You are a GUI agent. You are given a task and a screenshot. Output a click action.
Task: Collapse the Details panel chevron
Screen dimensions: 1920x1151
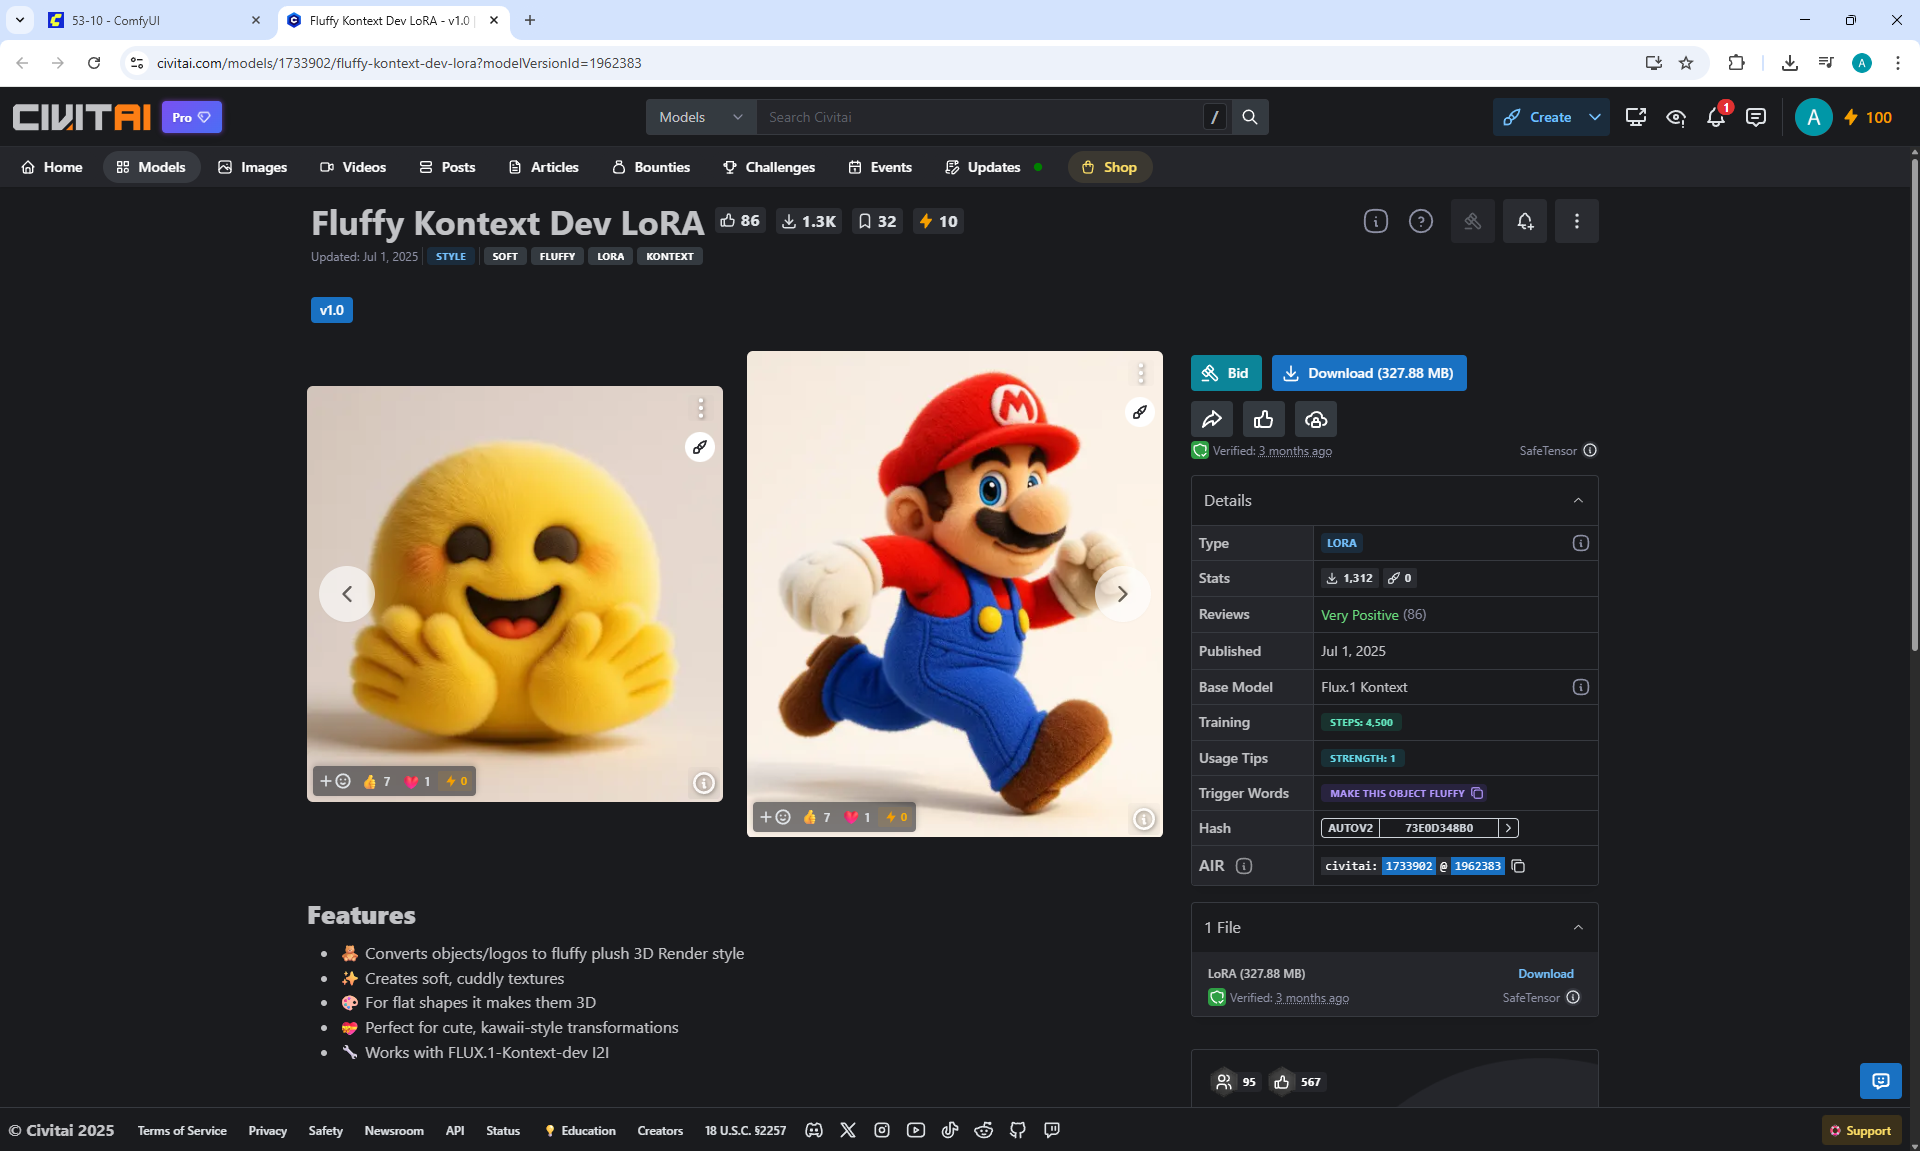(1578, 500)
